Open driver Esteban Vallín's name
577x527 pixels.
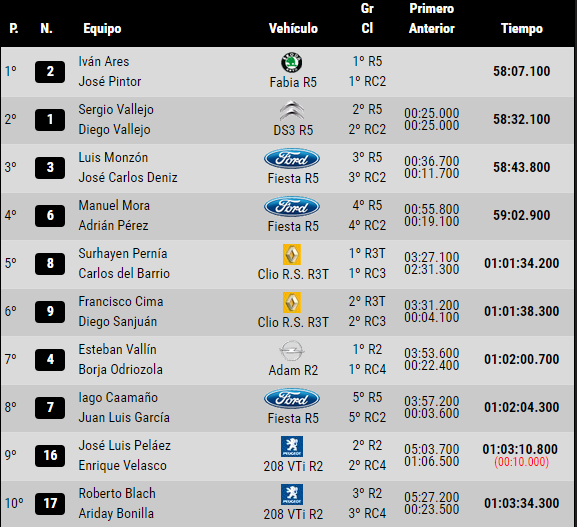pos(117,349)
